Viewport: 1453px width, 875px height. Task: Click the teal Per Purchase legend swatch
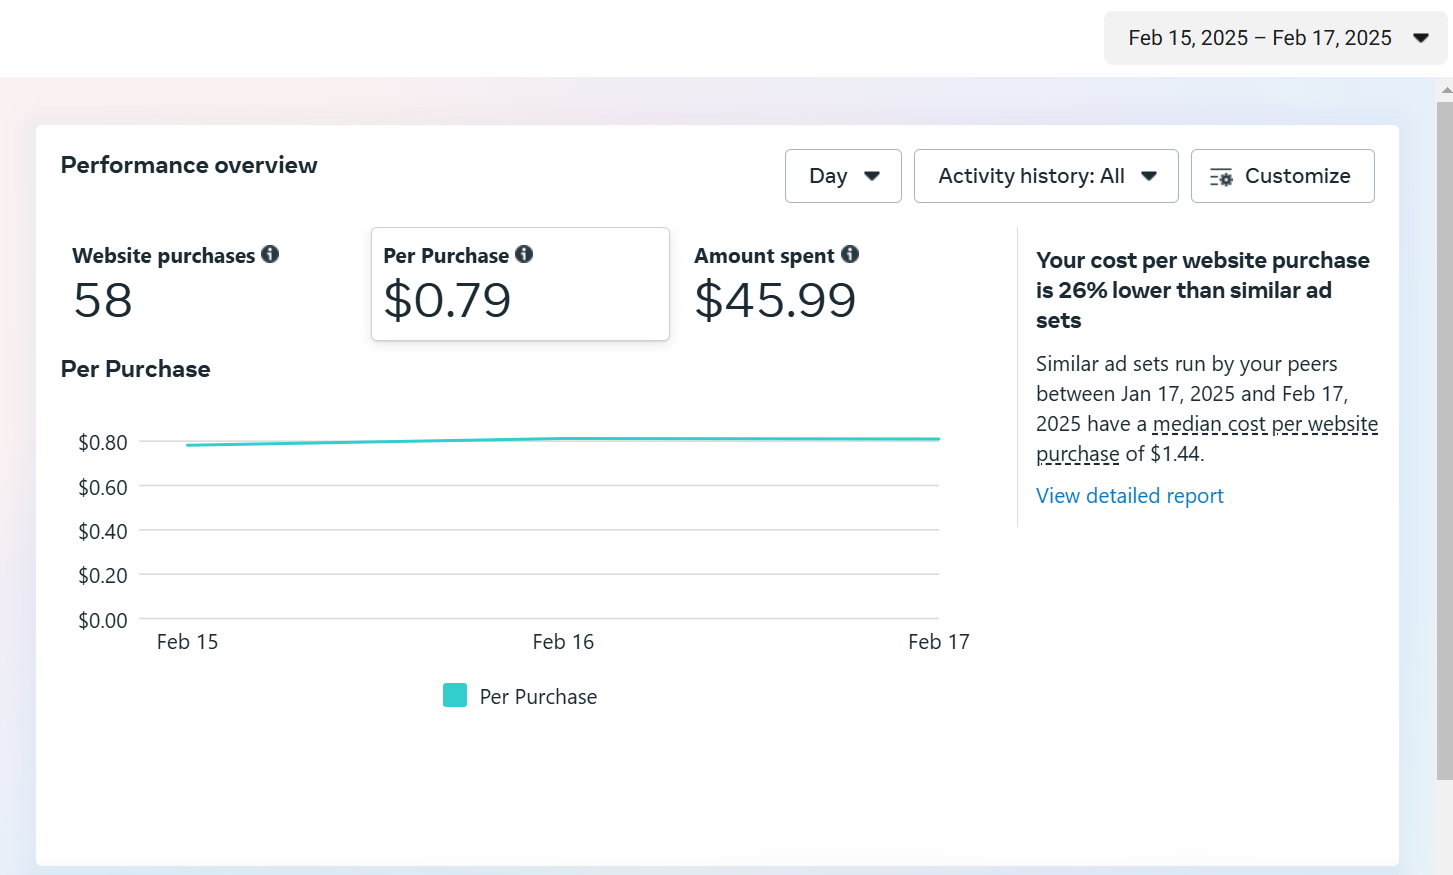coord(455,696)
